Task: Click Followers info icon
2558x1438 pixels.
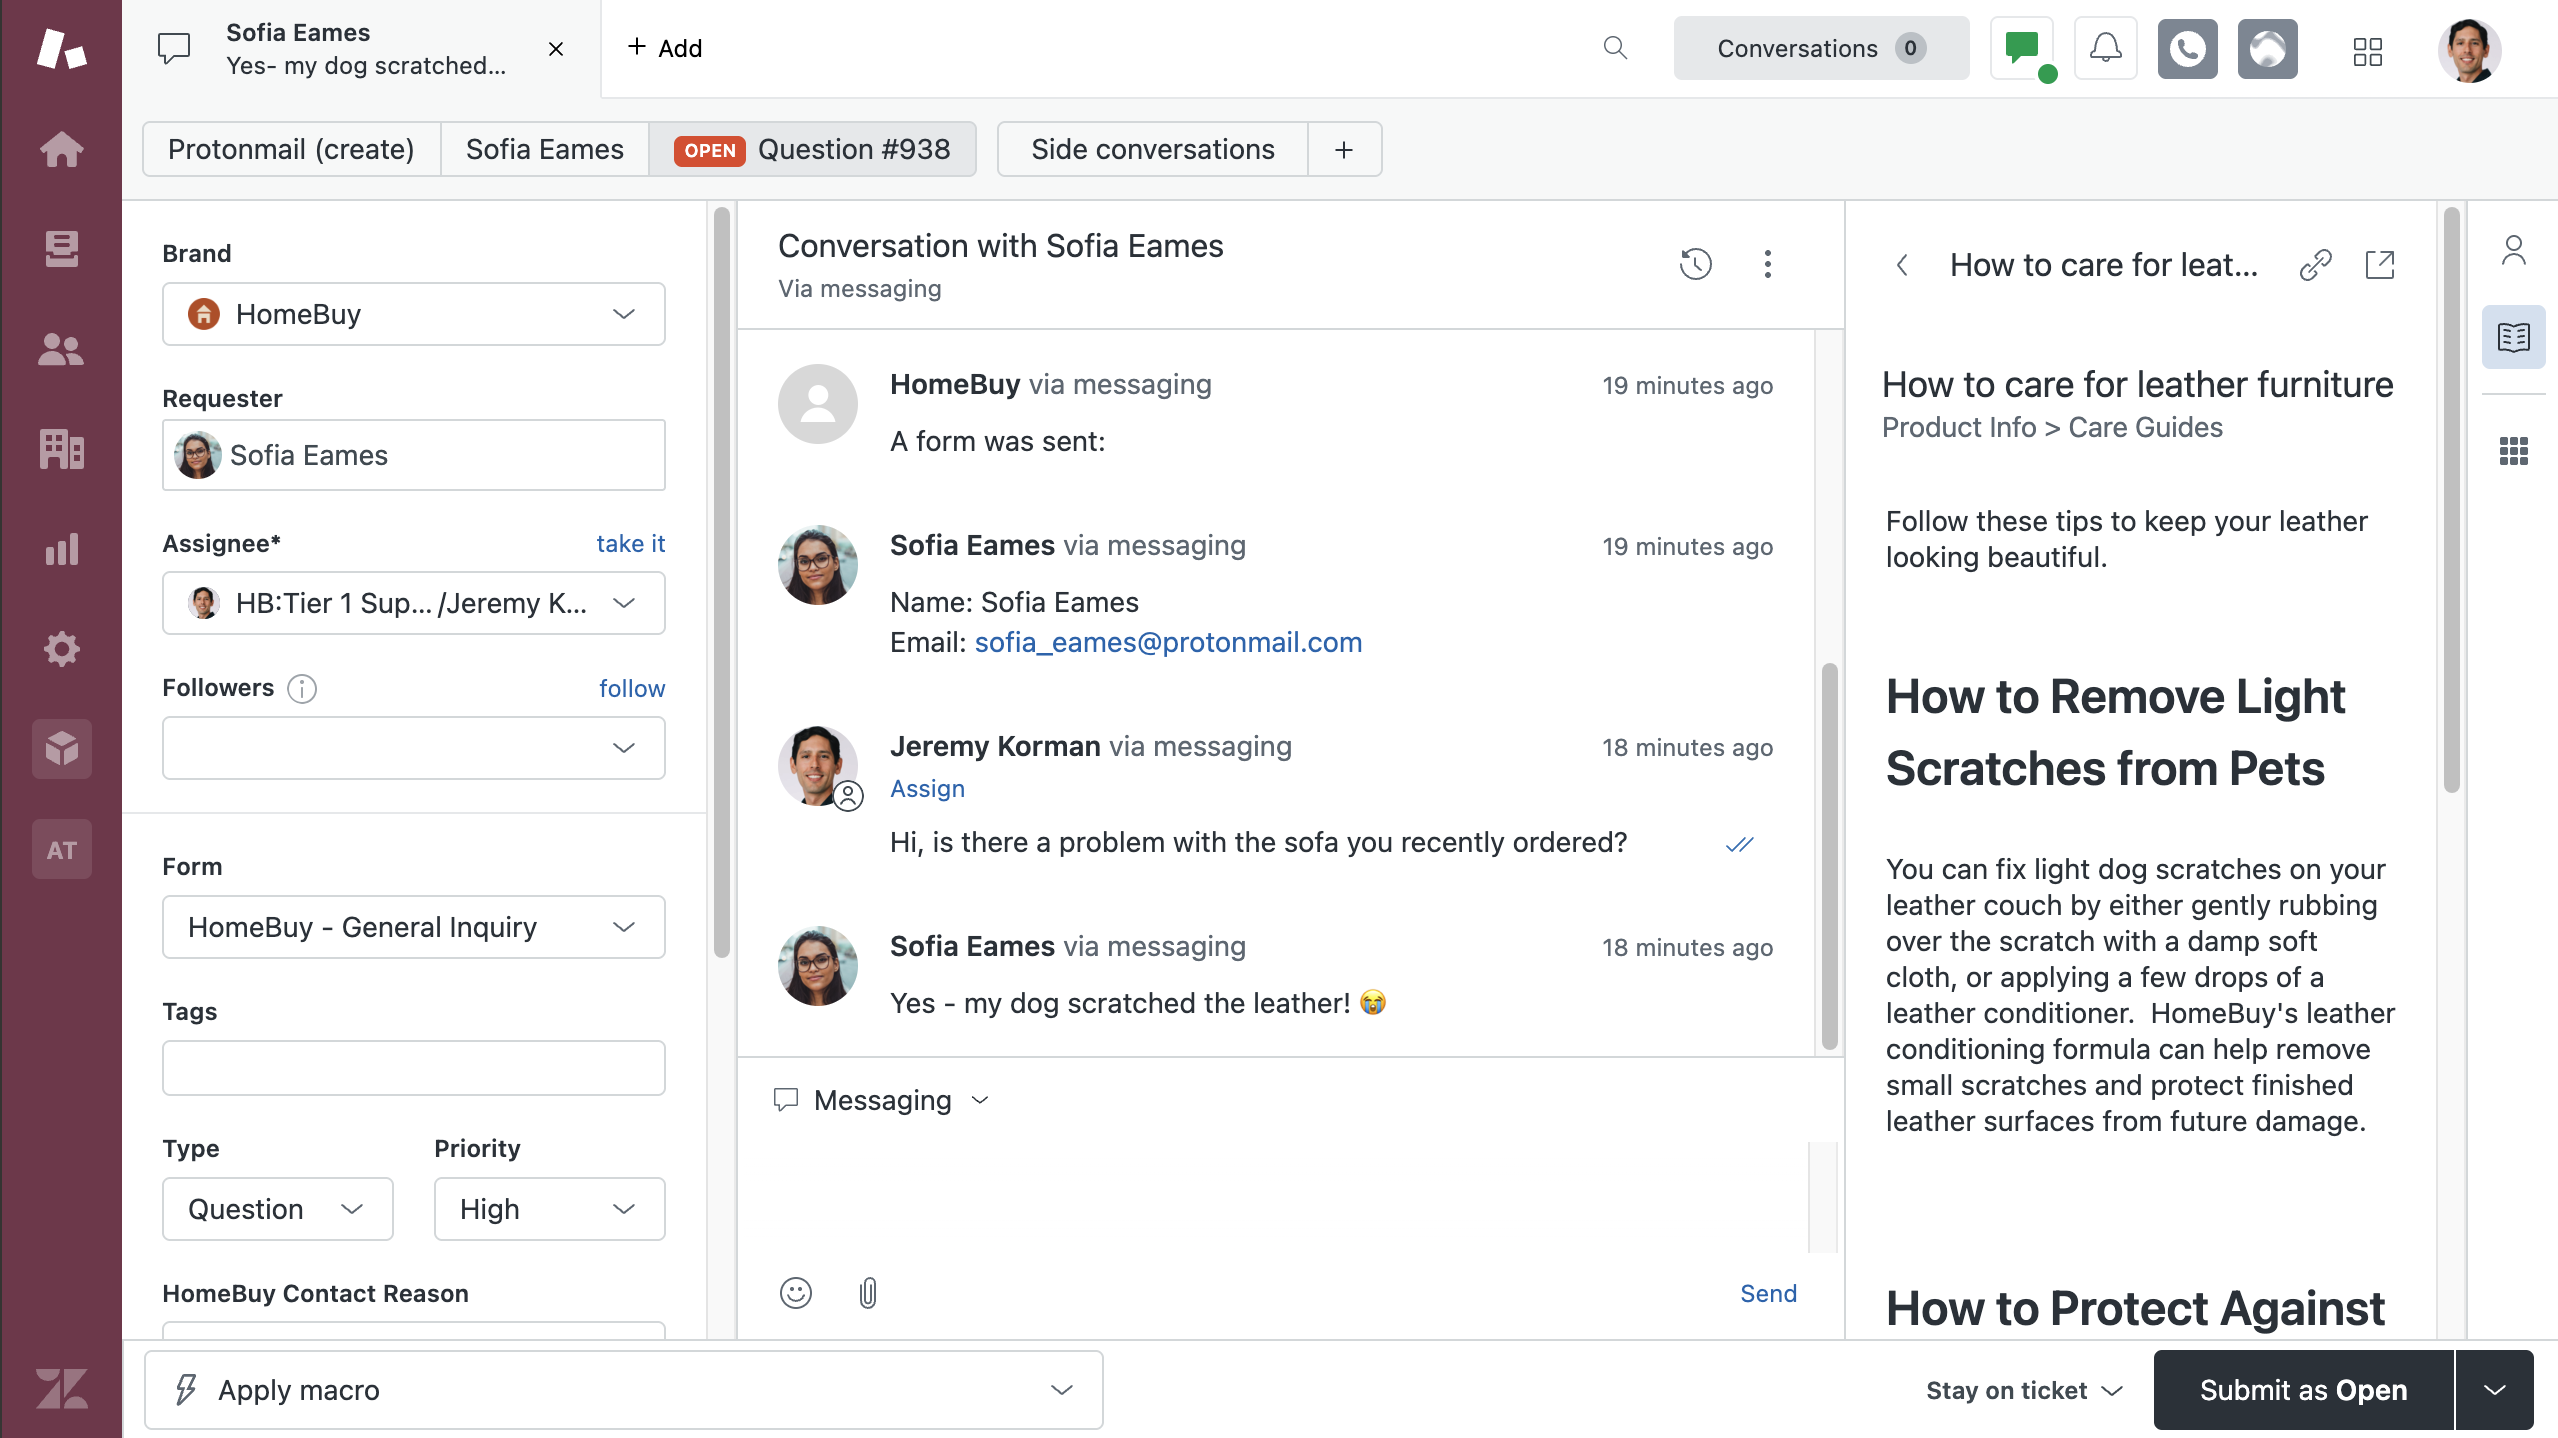Action: tap(302, 688)
